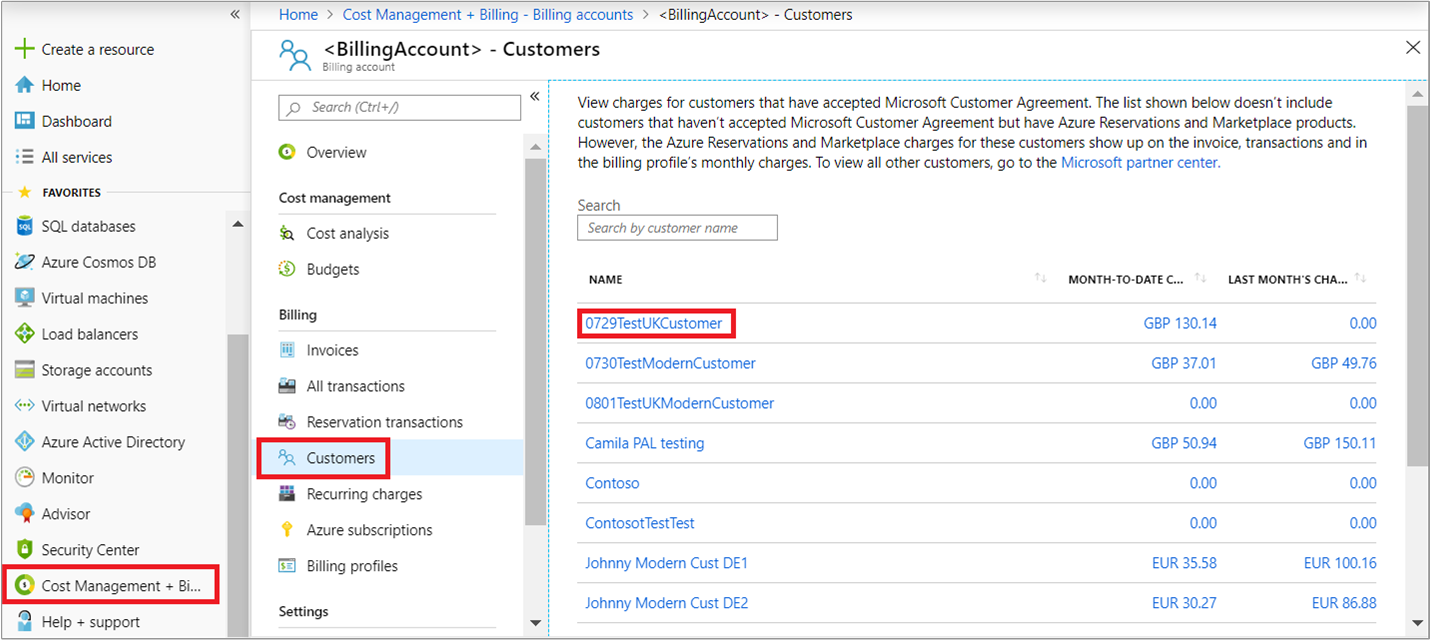Select Customers in the billing menu

340,458
